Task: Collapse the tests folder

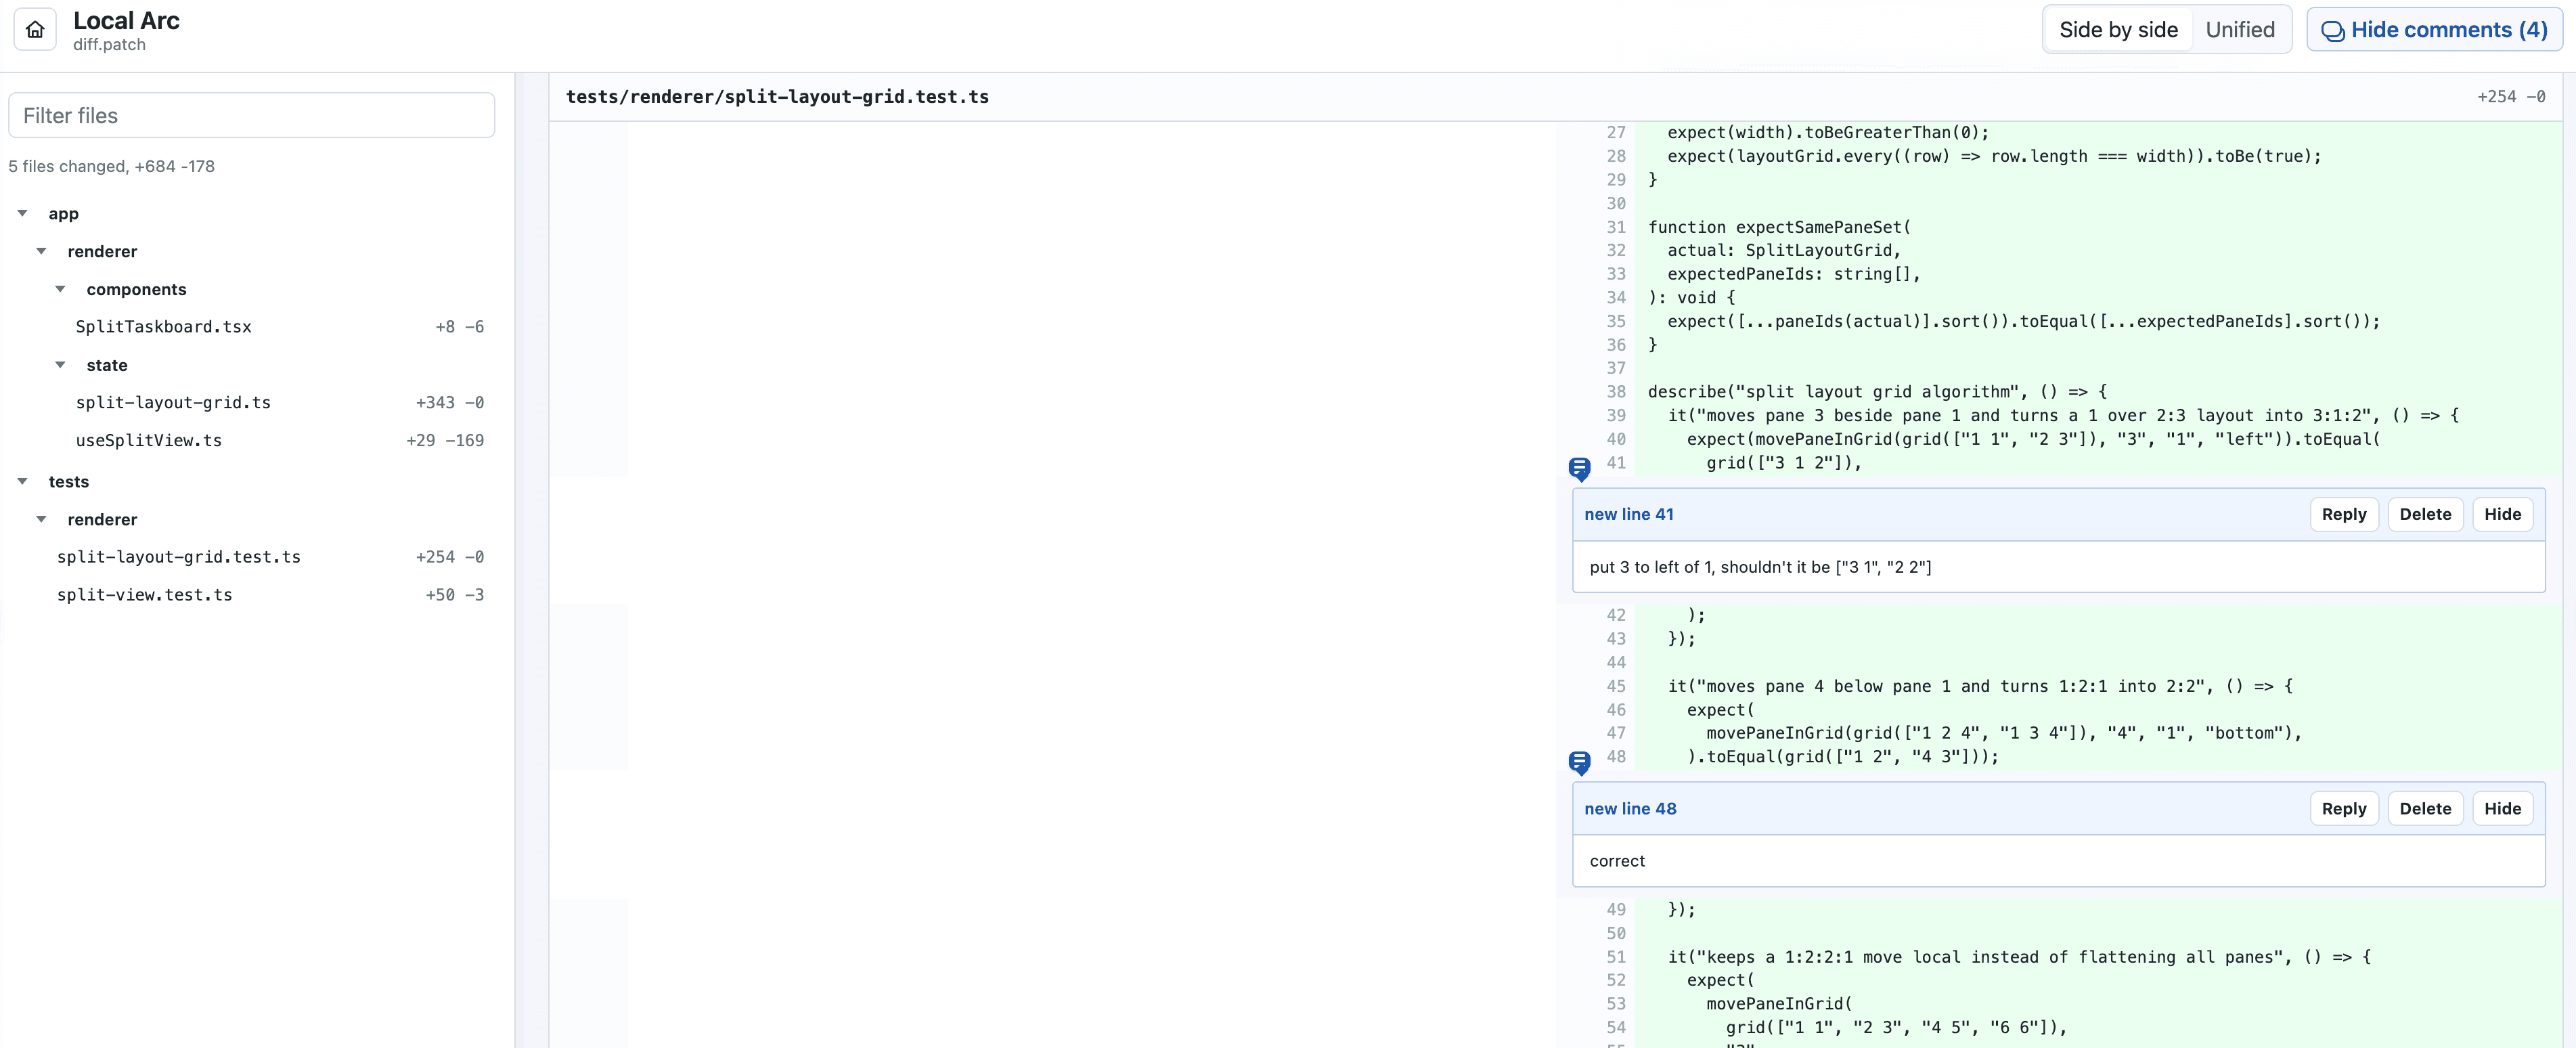Action: [22, 481]
